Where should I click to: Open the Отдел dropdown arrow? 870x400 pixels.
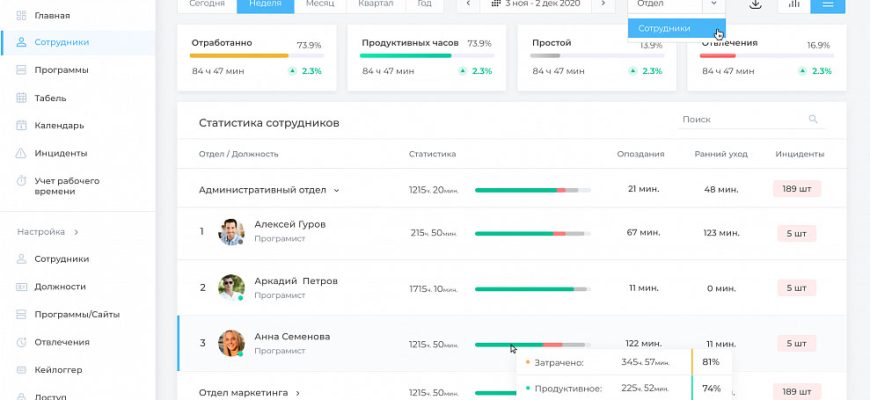(713, 5)
